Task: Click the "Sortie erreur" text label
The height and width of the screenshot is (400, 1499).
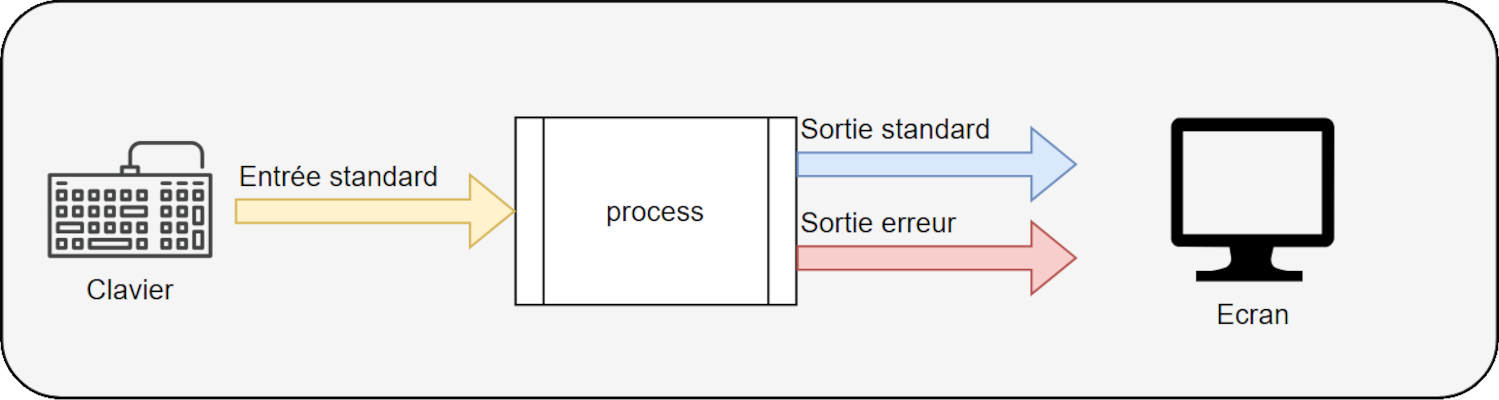Action: 878,223
